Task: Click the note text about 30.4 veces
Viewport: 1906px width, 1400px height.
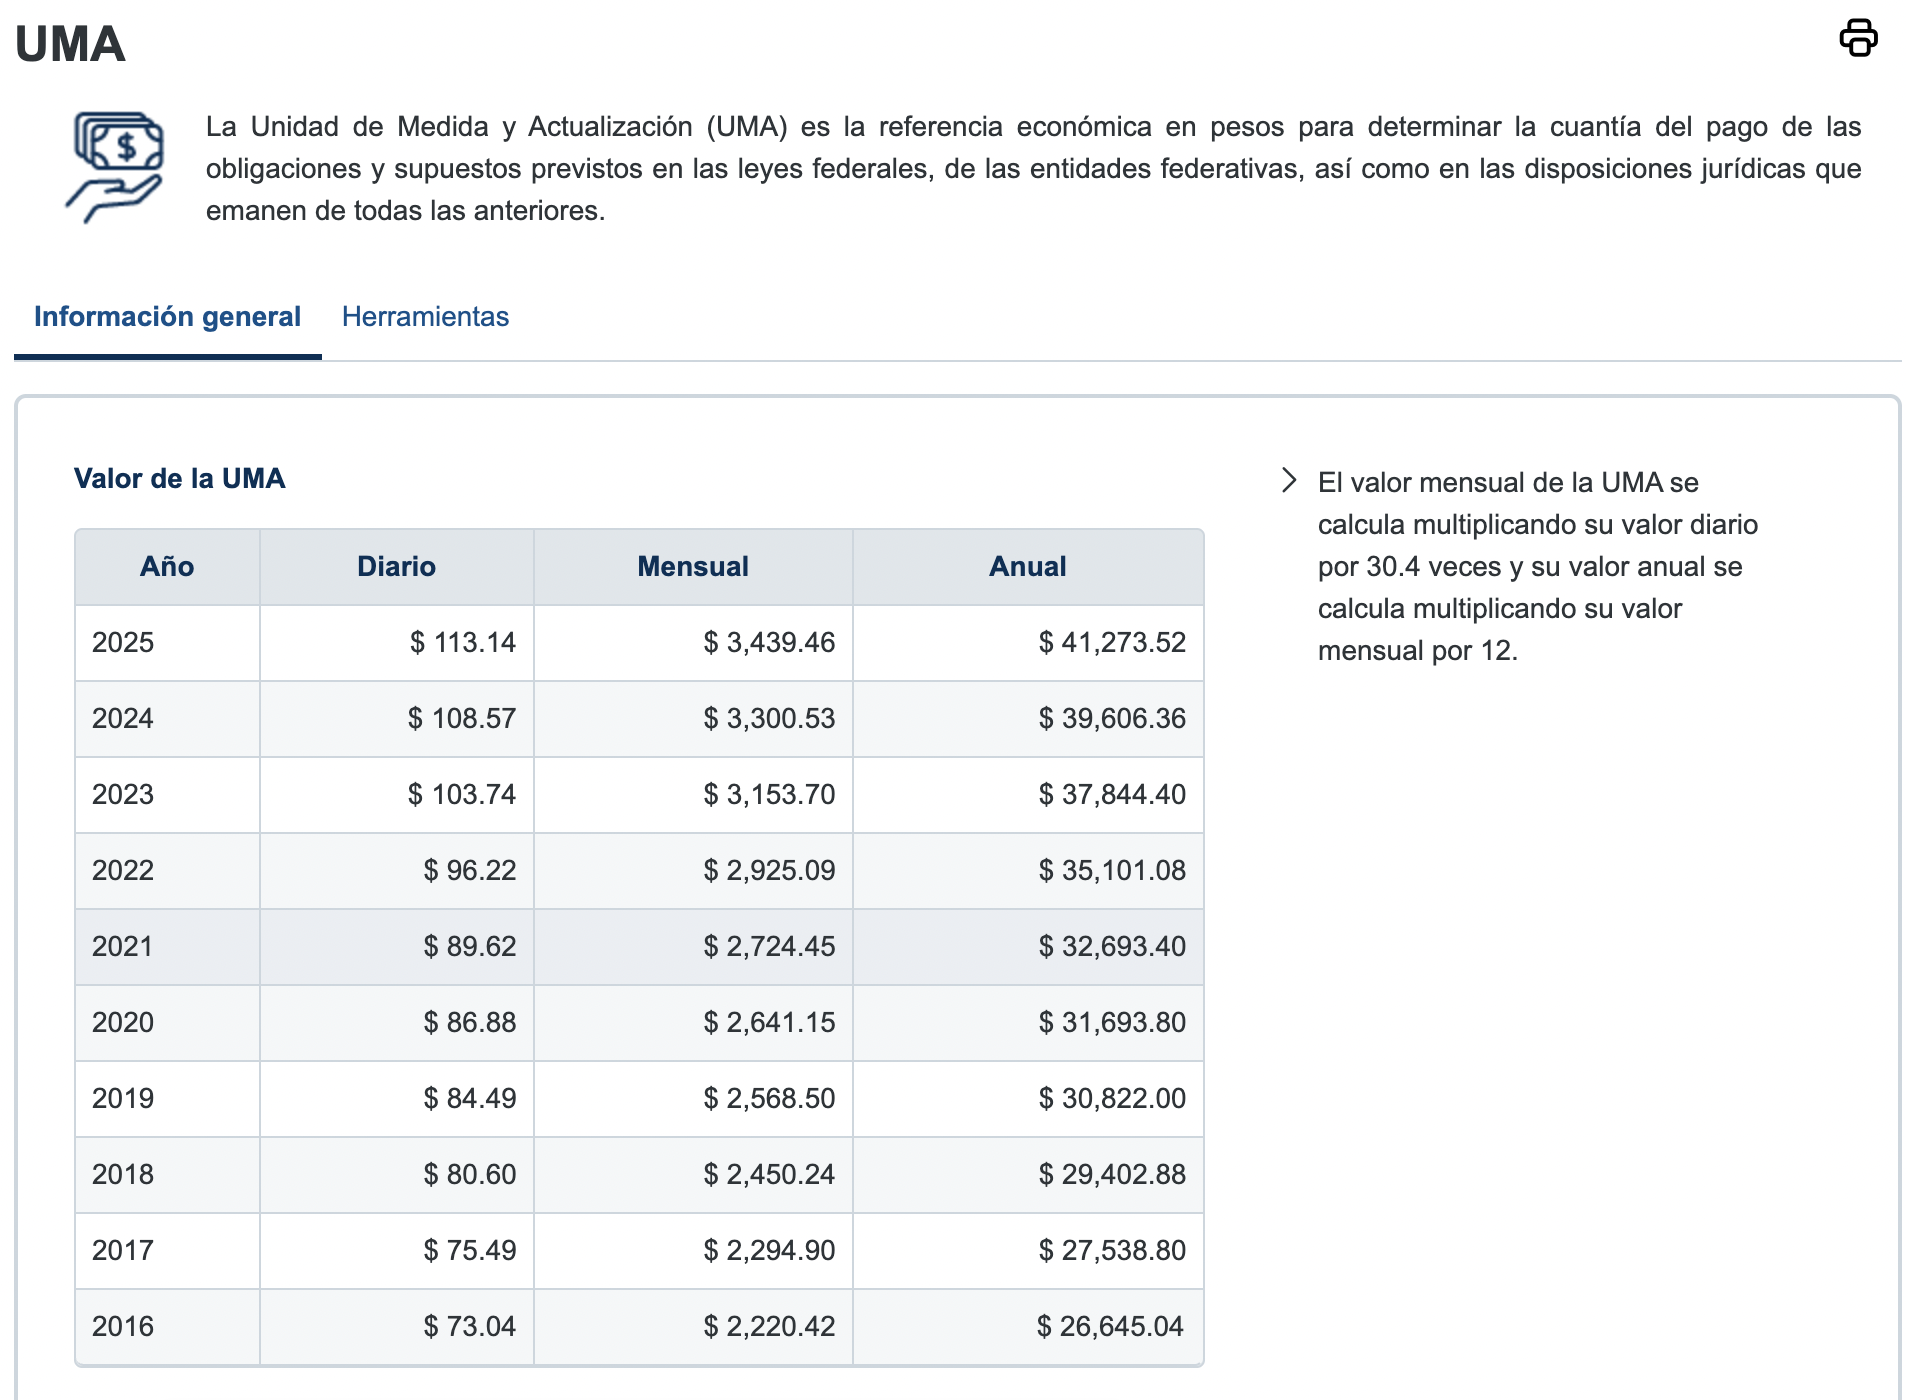Action: 1537,567
